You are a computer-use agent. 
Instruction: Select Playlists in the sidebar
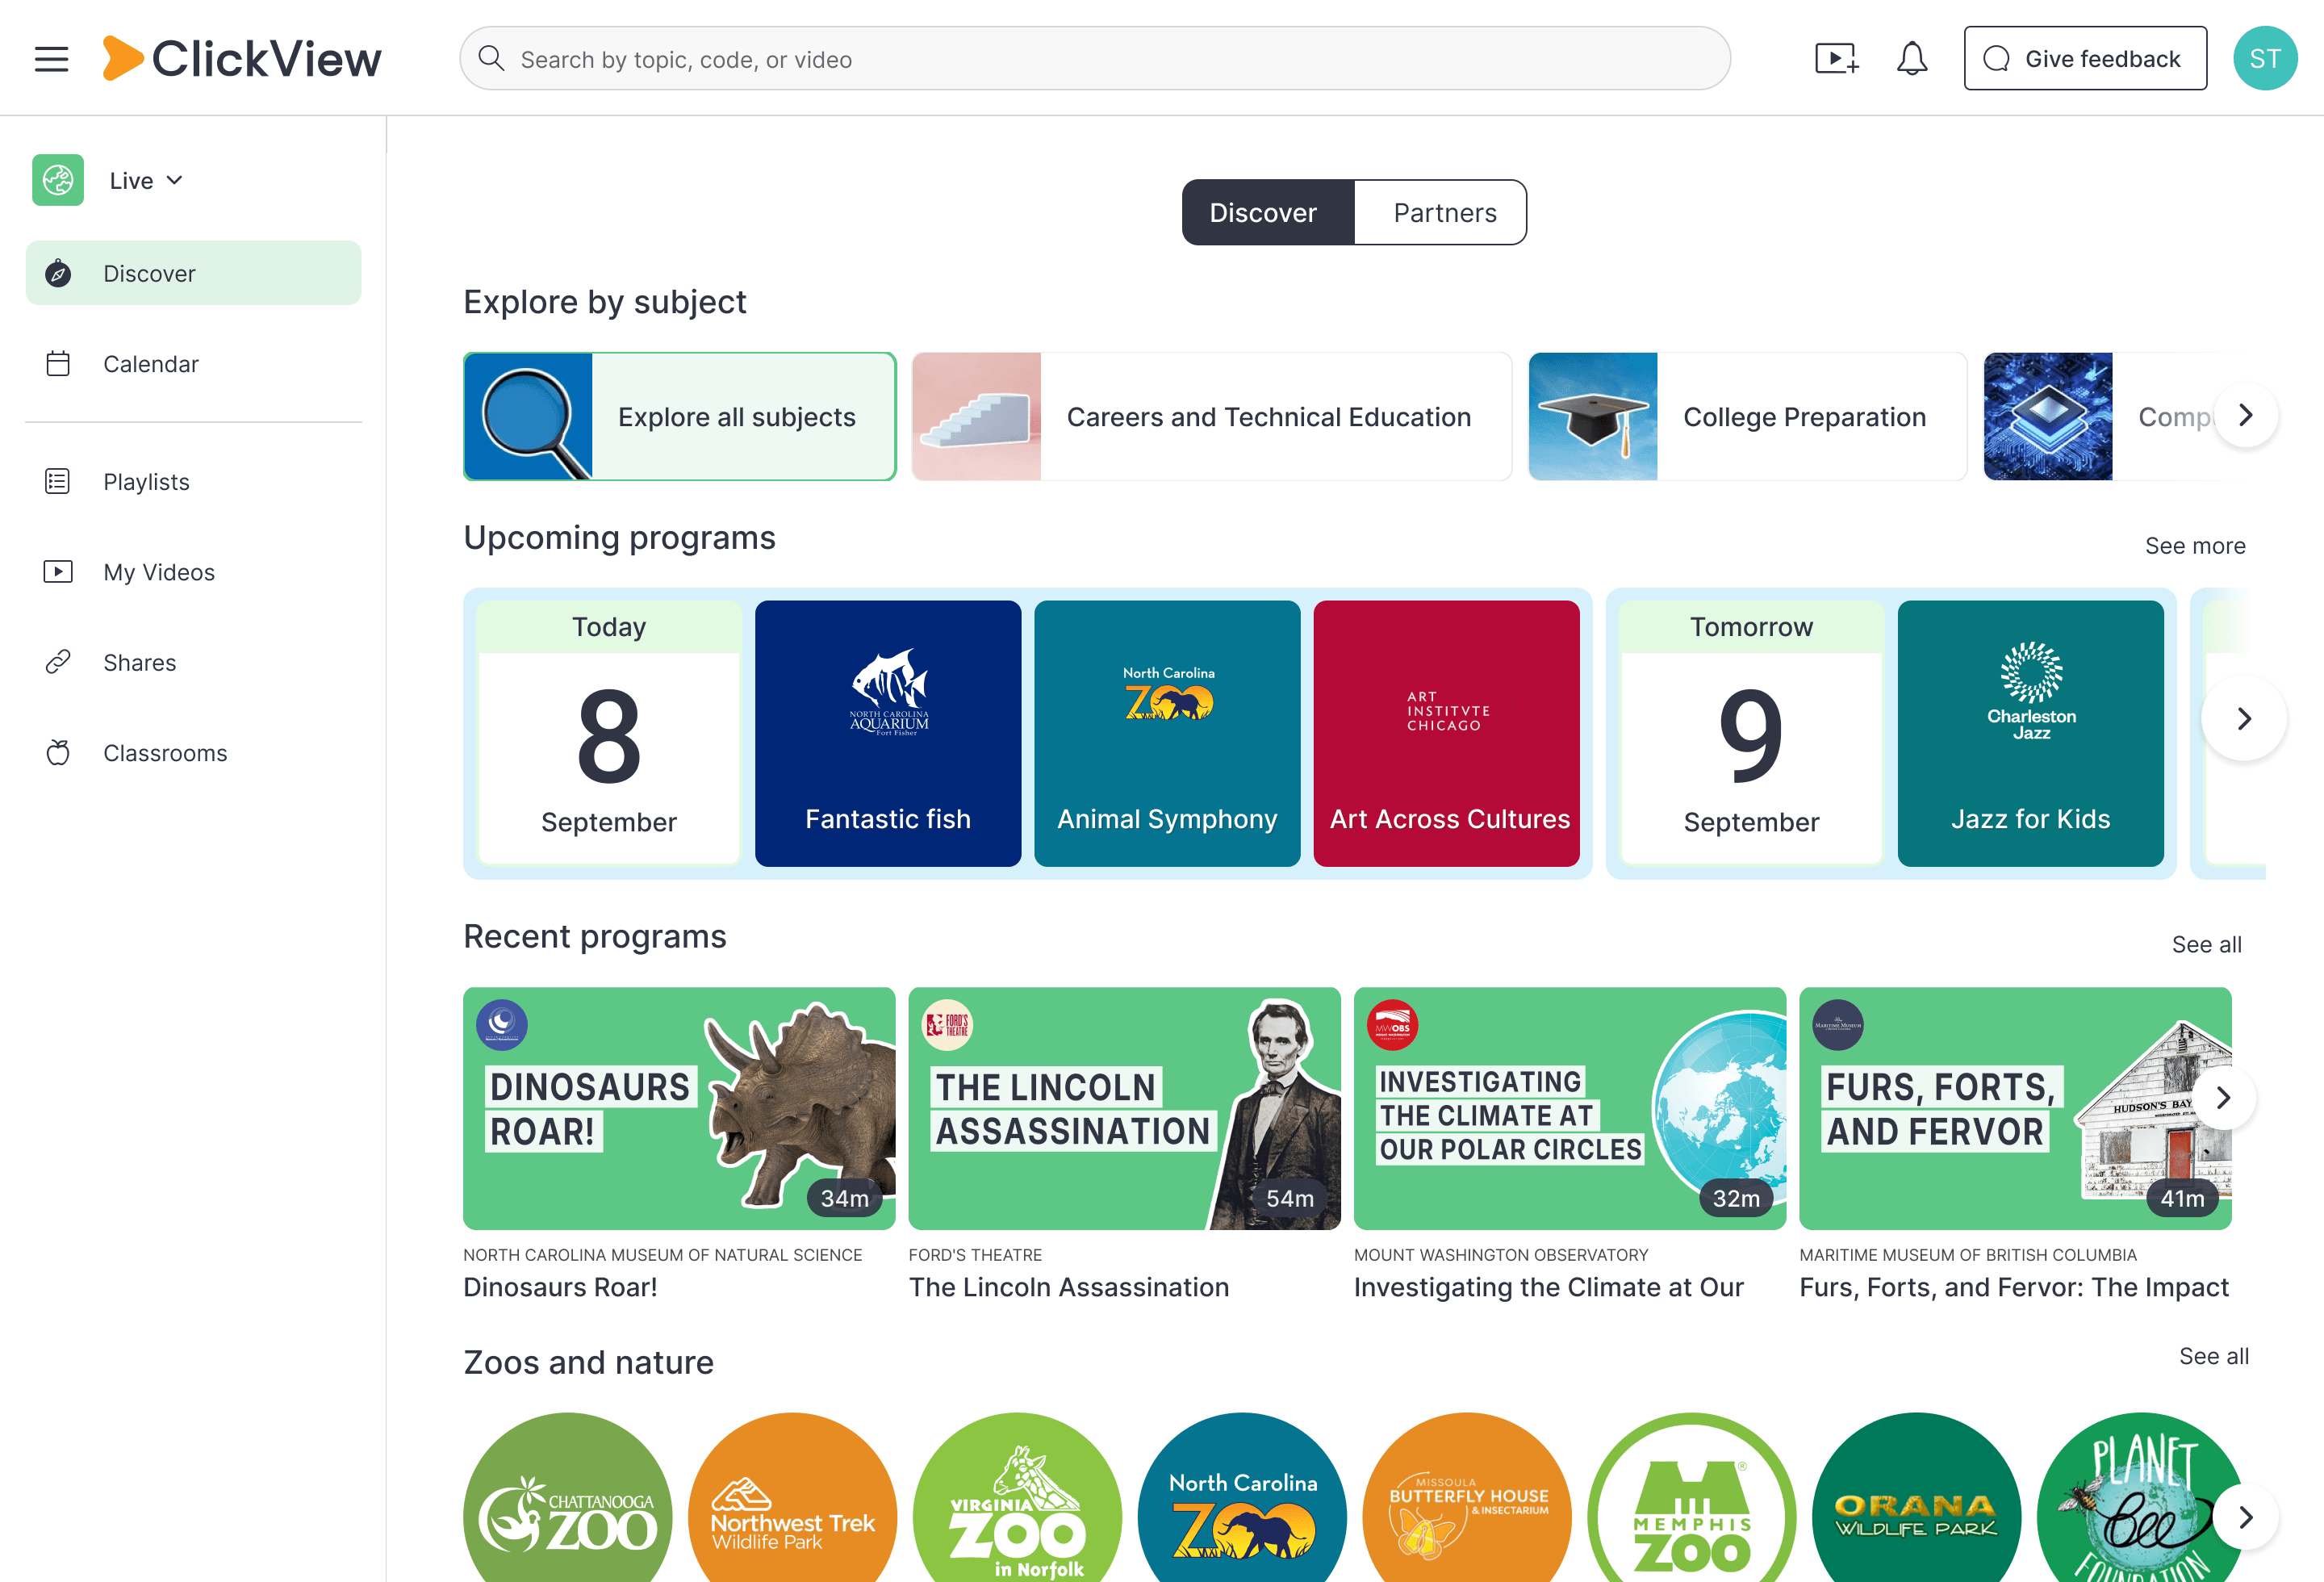click(193, 481)
